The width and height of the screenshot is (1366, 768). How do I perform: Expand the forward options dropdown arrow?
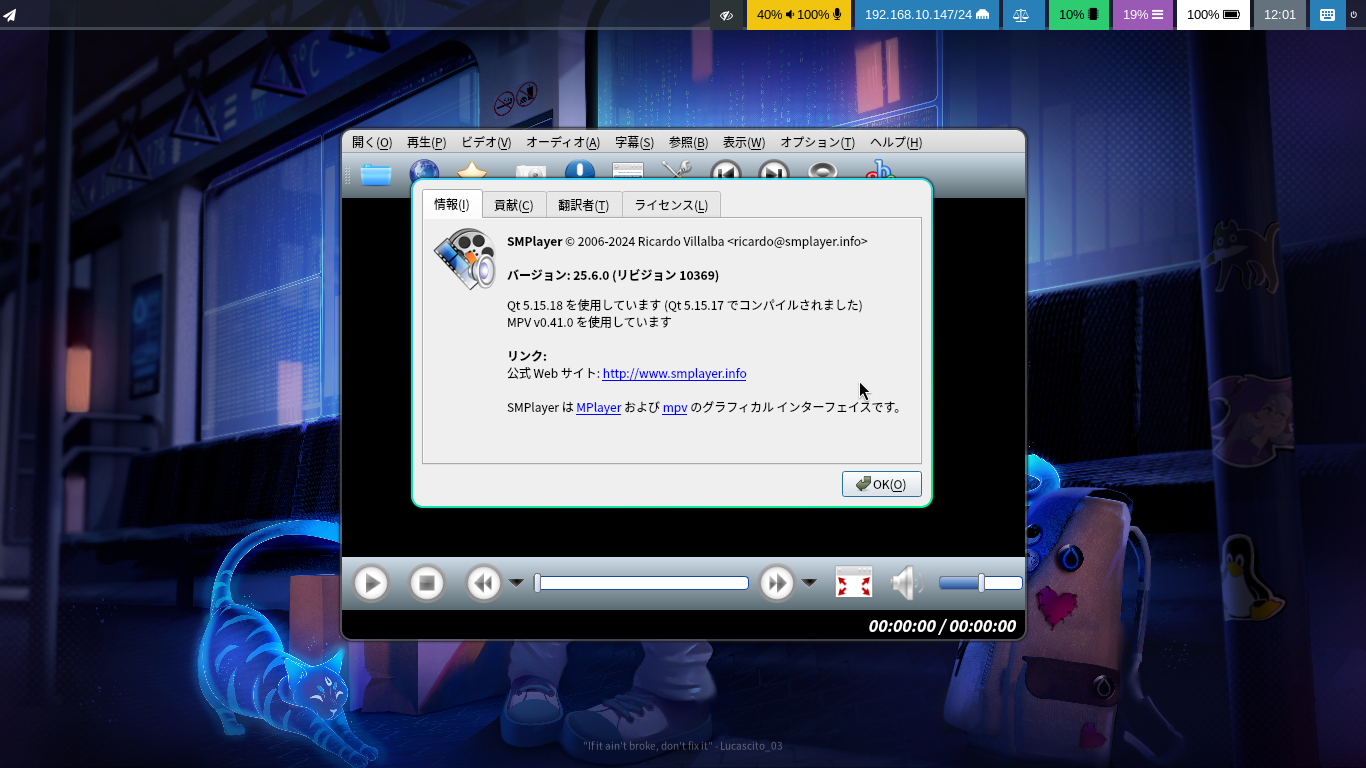point(809,583)
